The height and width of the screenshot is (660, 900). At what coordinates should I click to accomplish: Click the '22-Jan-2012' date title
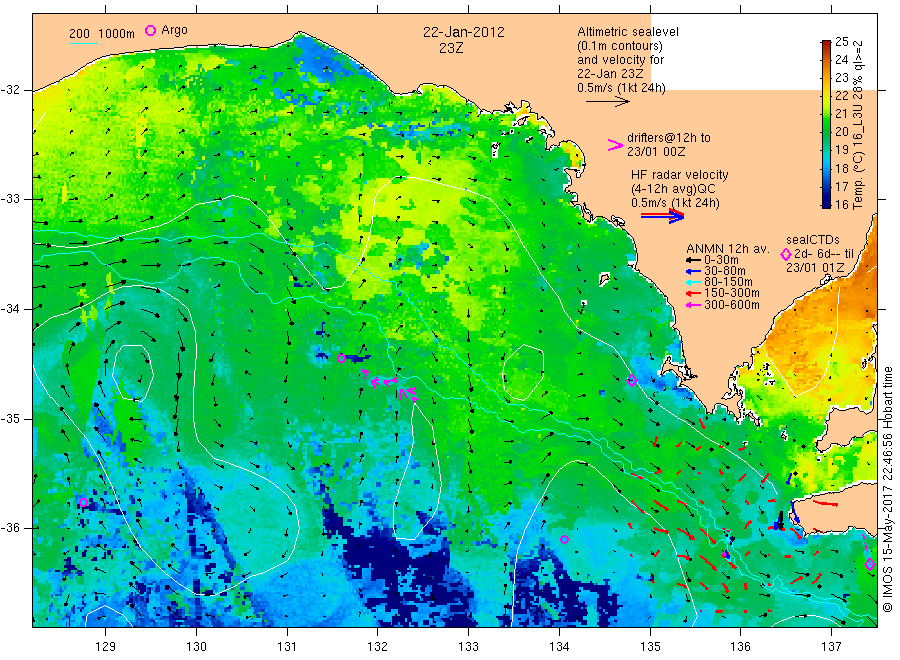pyautogui.click(x=464, y=32)
